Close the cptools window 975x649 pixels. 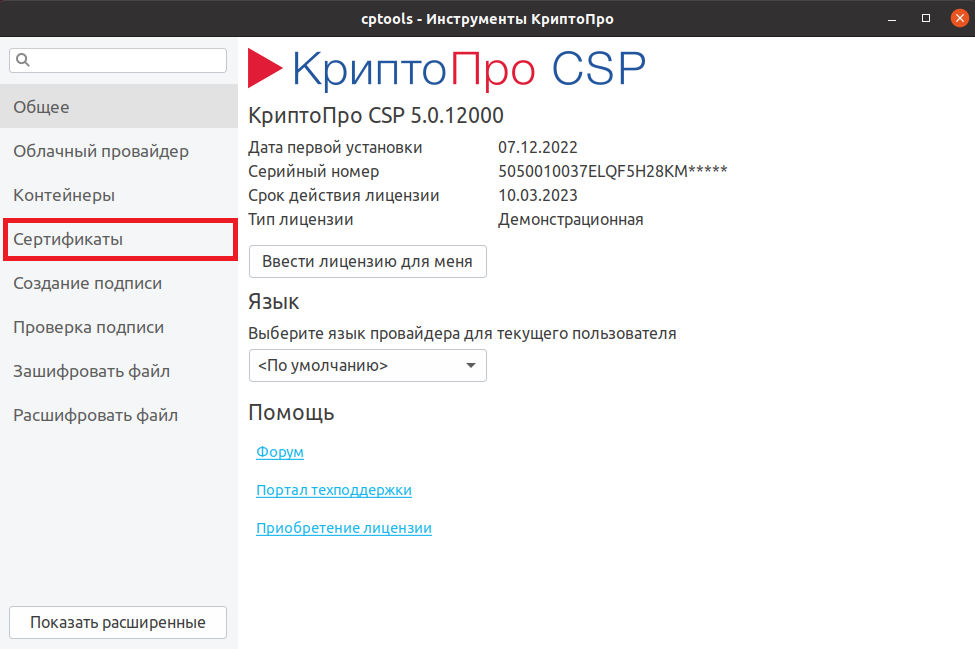coord(957,18)
